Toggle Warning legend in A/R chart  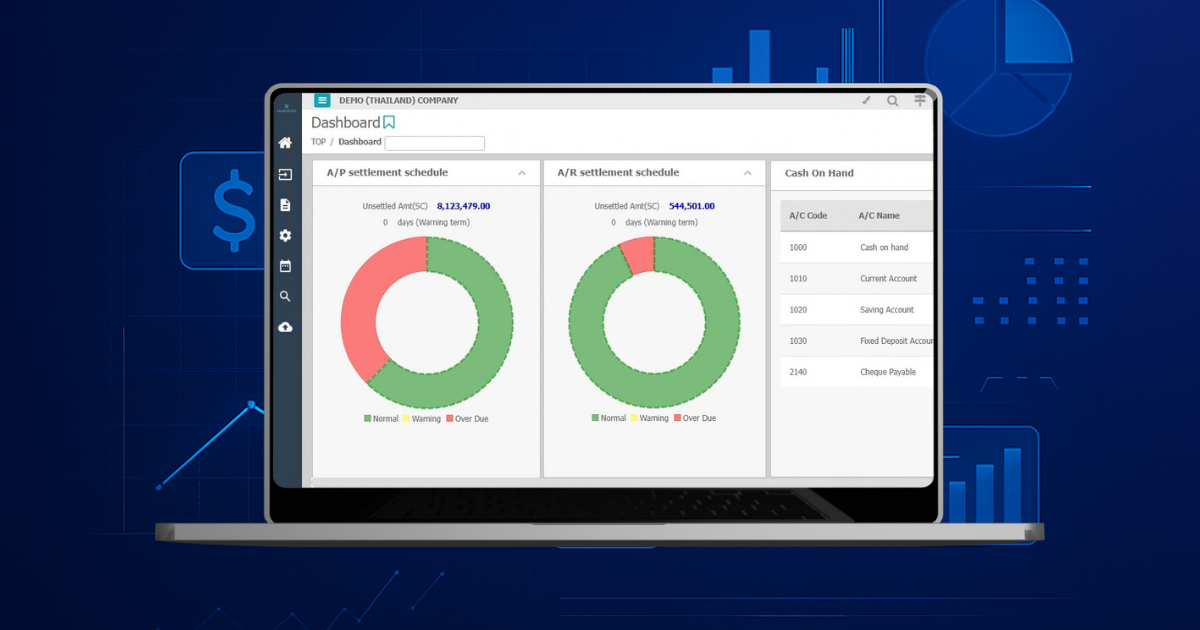[x=648, y=419]
